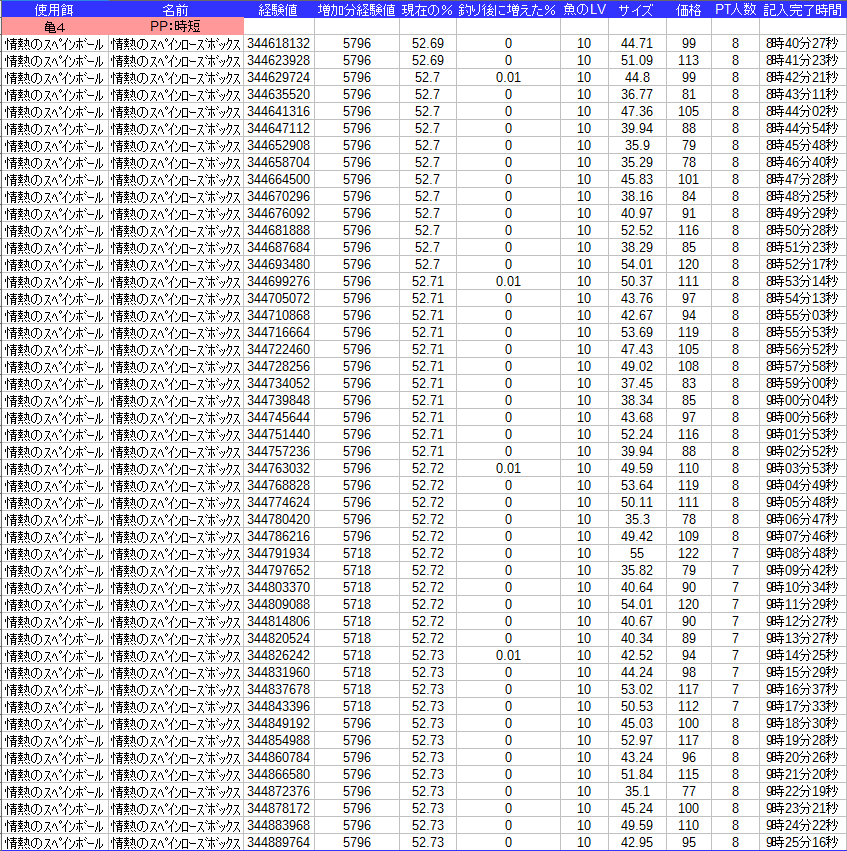Select 情熱のスペインボール cell in row 344641316
Image resolution: width=847 pixels, height=851 pixels.
(x=54, y=111)
